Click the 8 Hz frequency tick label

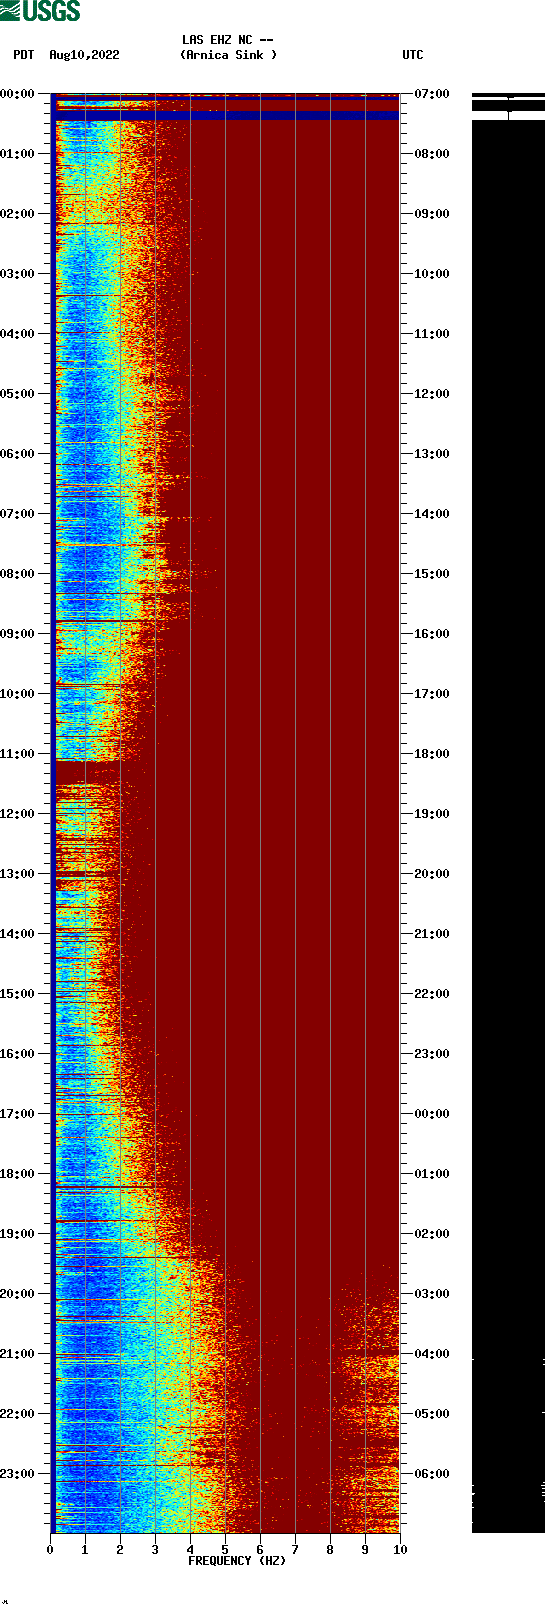coord(330,1550)
